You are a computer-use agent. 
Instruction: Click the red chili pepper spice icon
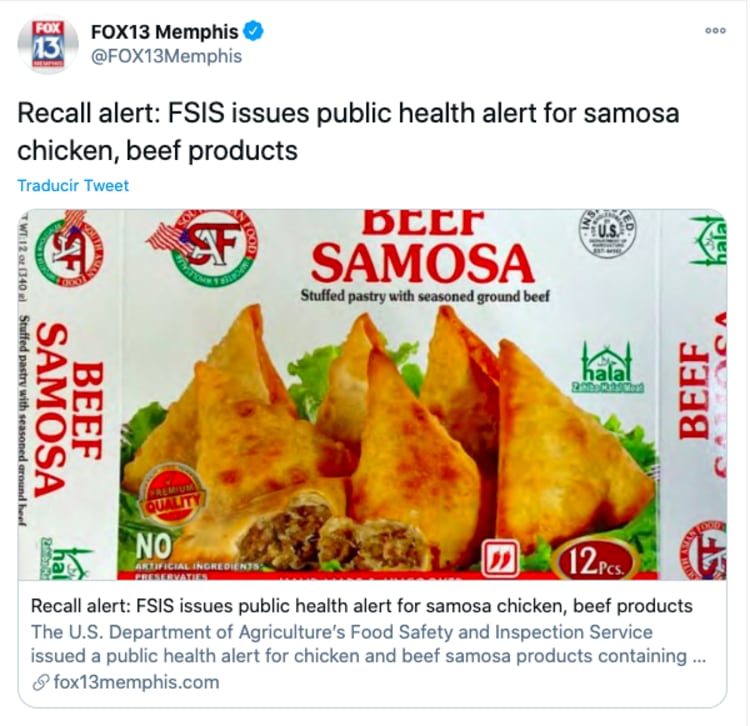500,559
